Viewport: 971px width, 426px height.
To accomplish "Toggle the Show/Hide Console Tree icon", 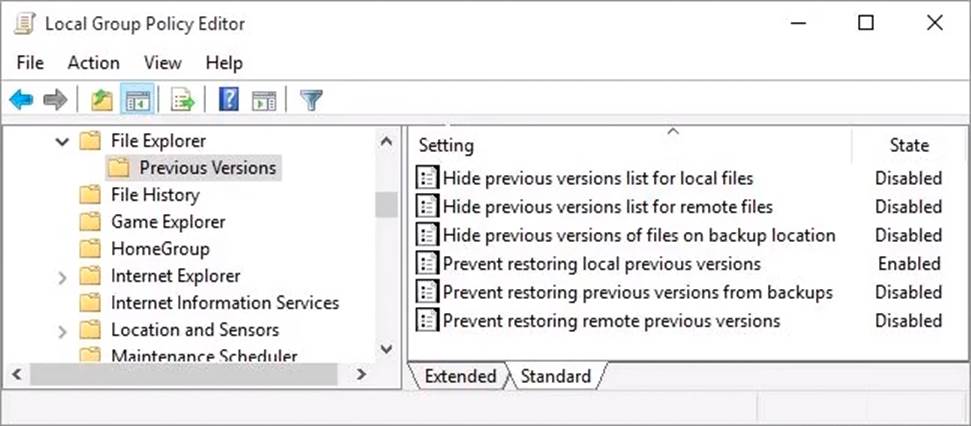I will click(x=137, y=99).
